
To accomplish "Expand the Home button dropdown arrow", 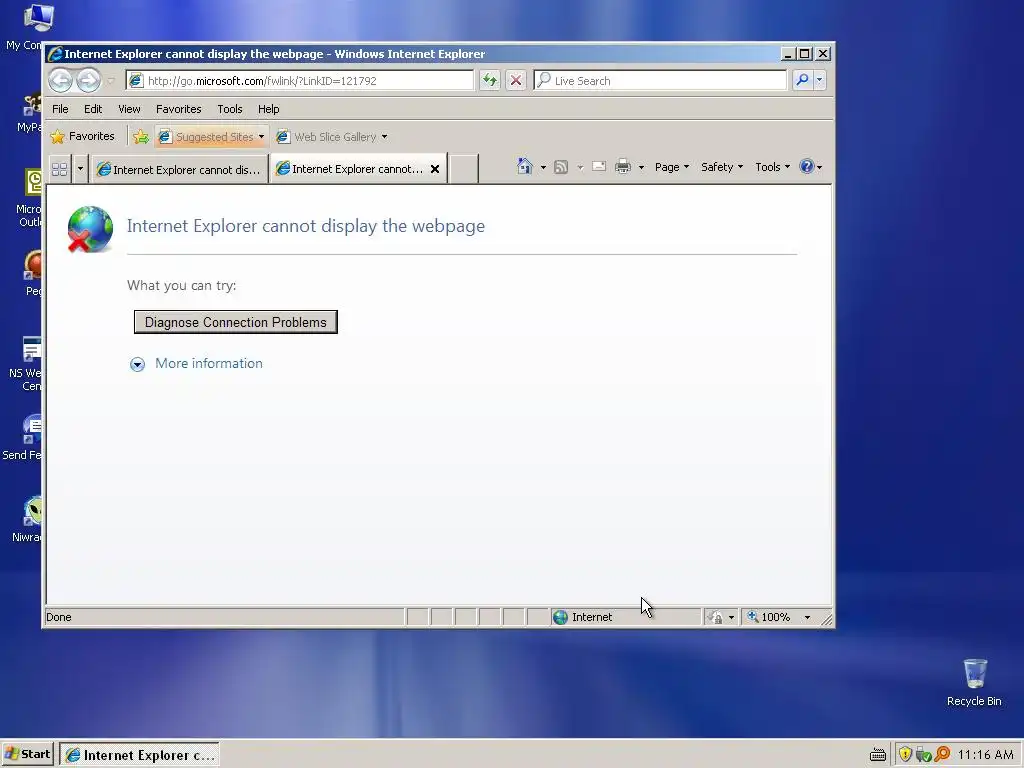I will (543, 167).
